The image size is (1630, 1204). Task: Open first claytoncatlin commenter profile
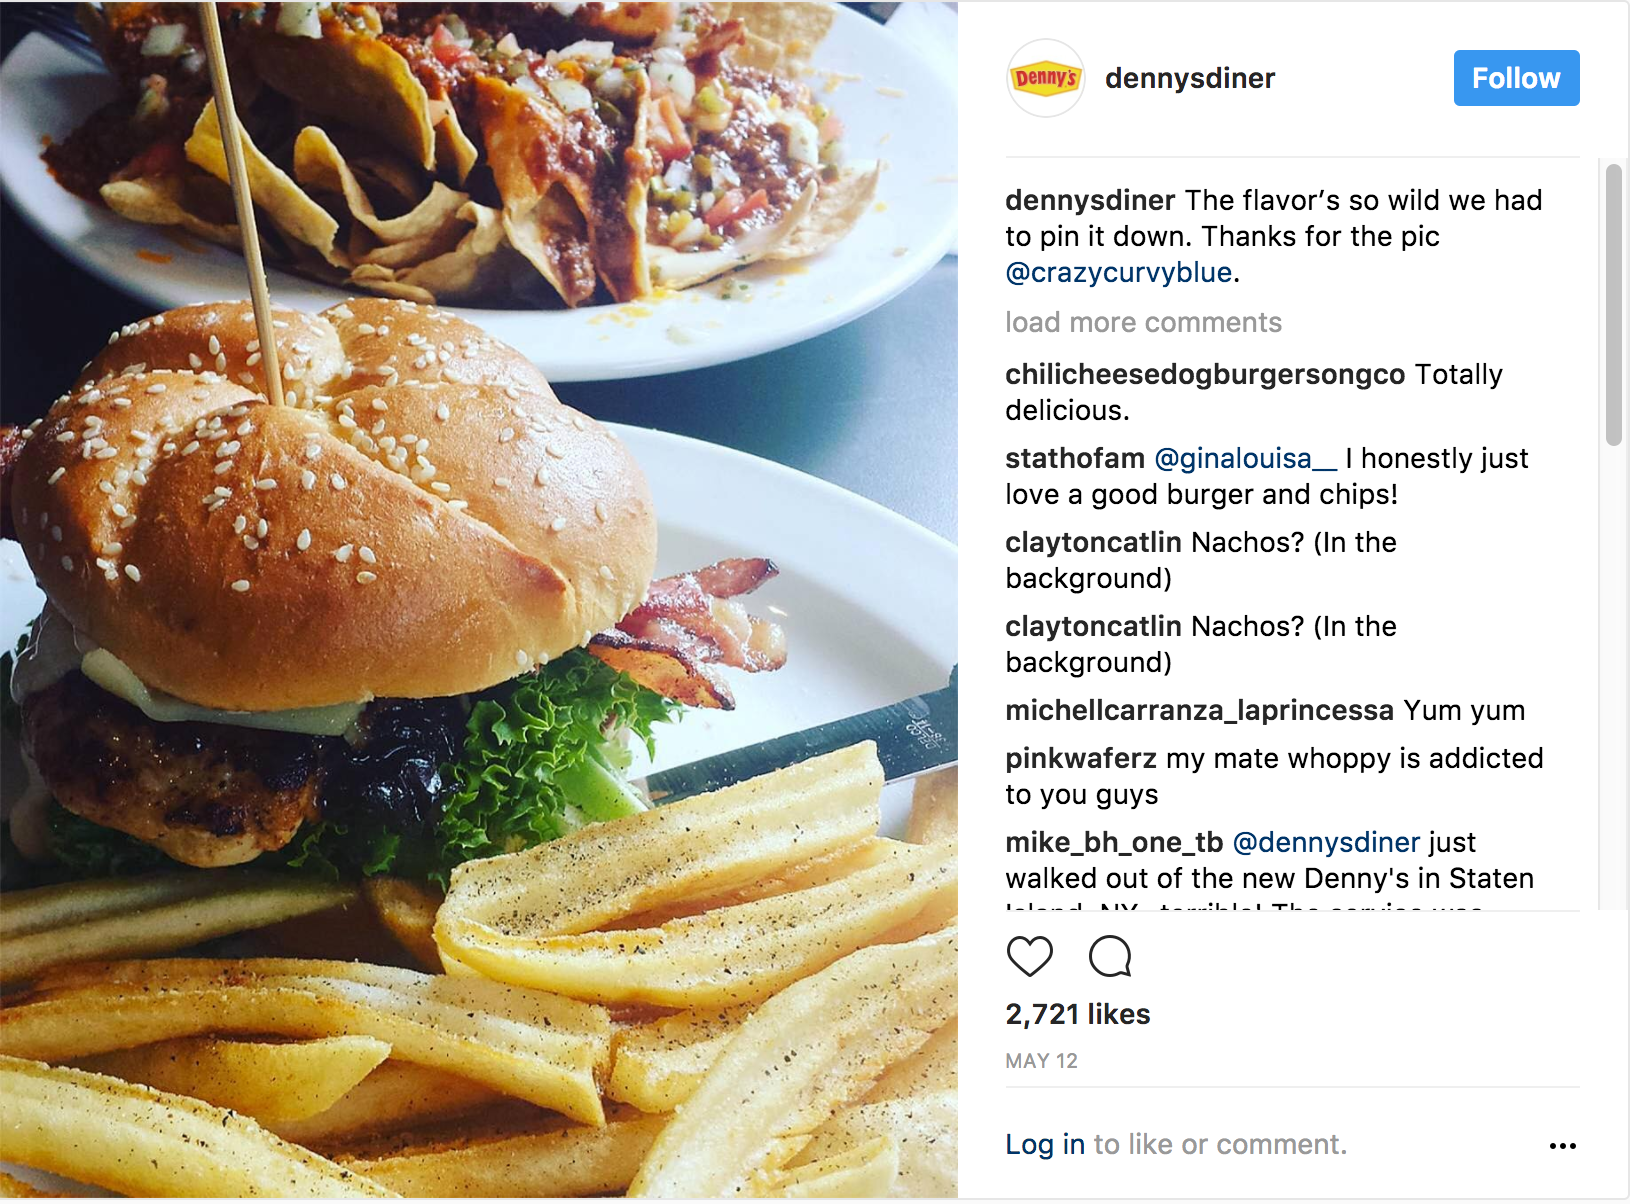[x=1093, y=542]
